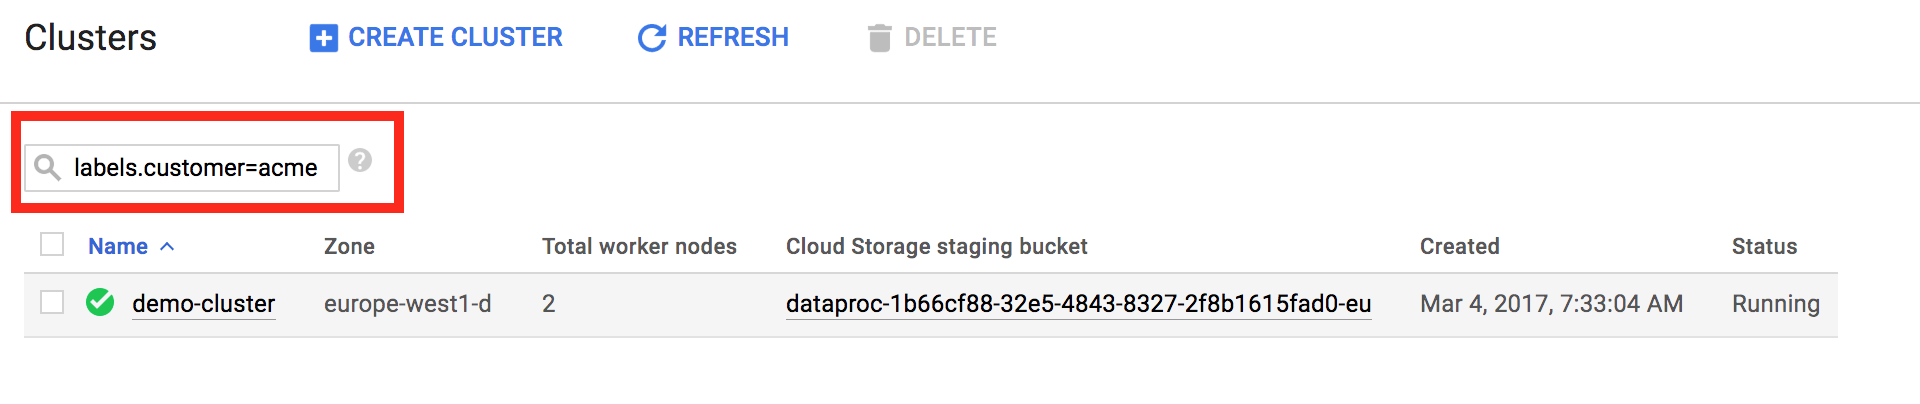
Task: Open the filter help question mark
Action: point(360,160)
